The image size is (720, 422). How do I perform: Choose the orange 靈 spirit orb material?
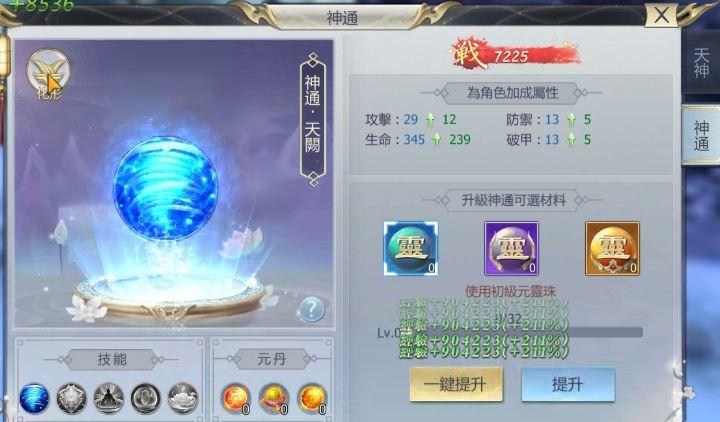612,248
